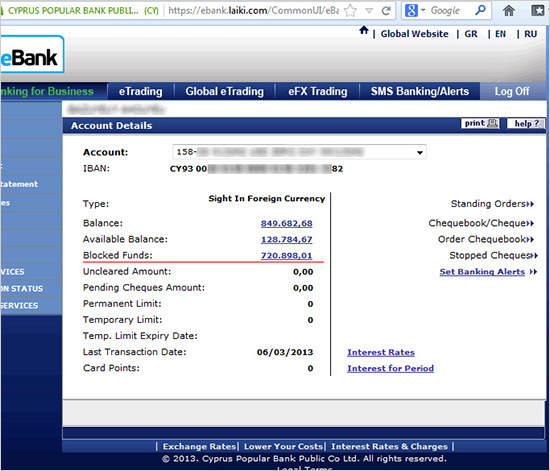Select the sidebar item ending in 'VICES'
This screenshot has width=550, height=471.
[x=31, y=272]
